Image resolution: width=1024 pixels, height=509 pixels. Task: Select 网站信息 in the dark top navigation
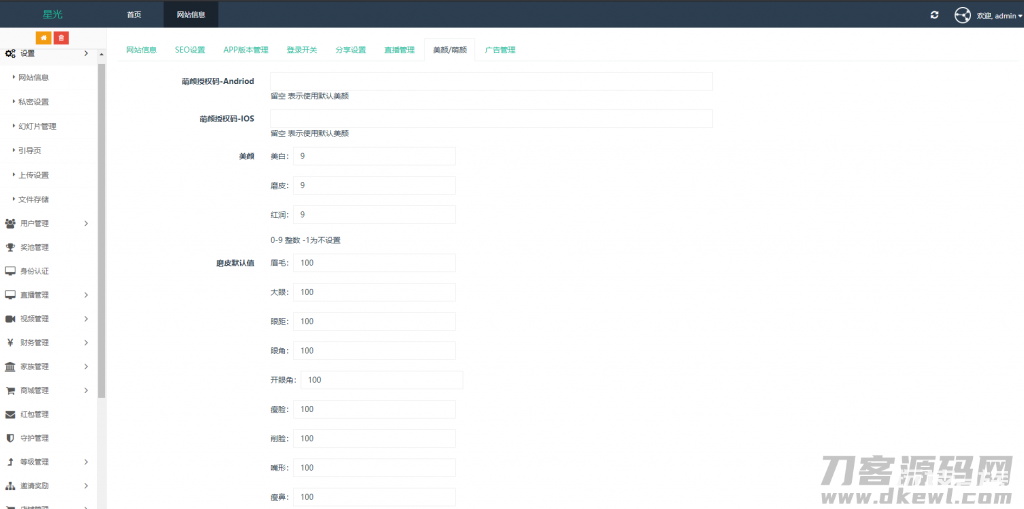coord(191,15)
